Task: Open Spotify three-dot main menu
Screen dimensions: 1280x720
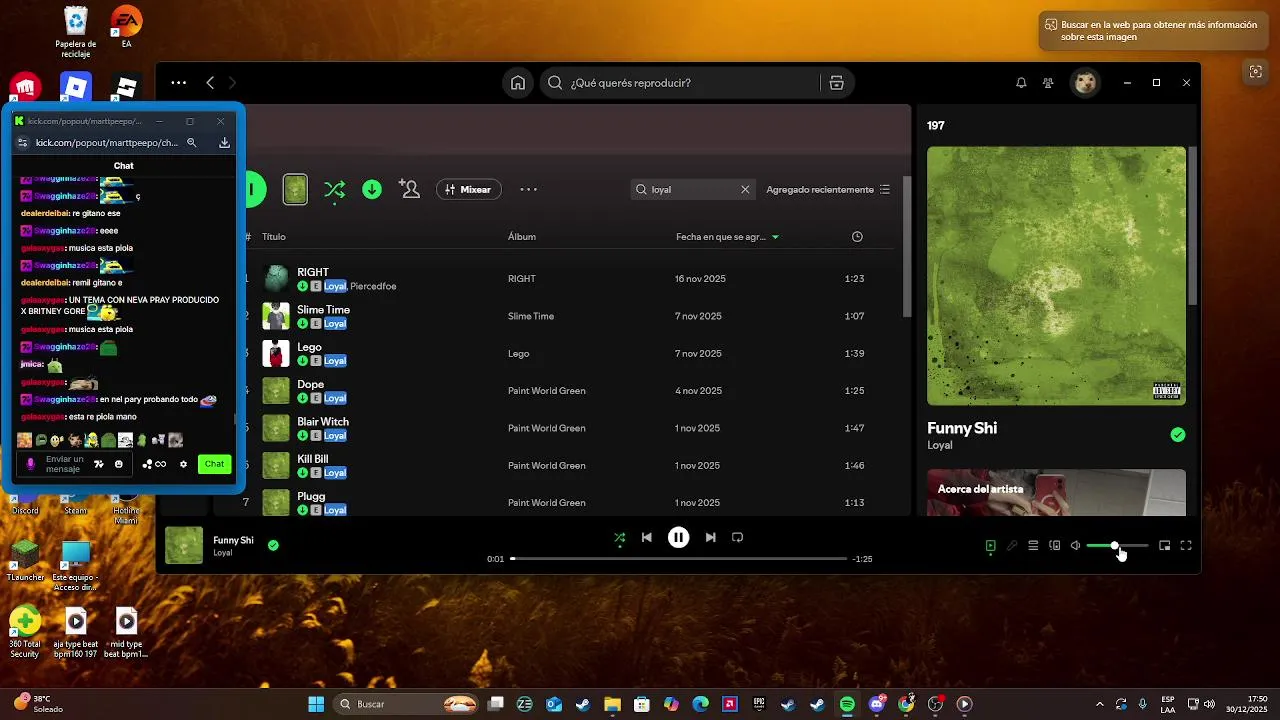Action: [x=178, y=83]
